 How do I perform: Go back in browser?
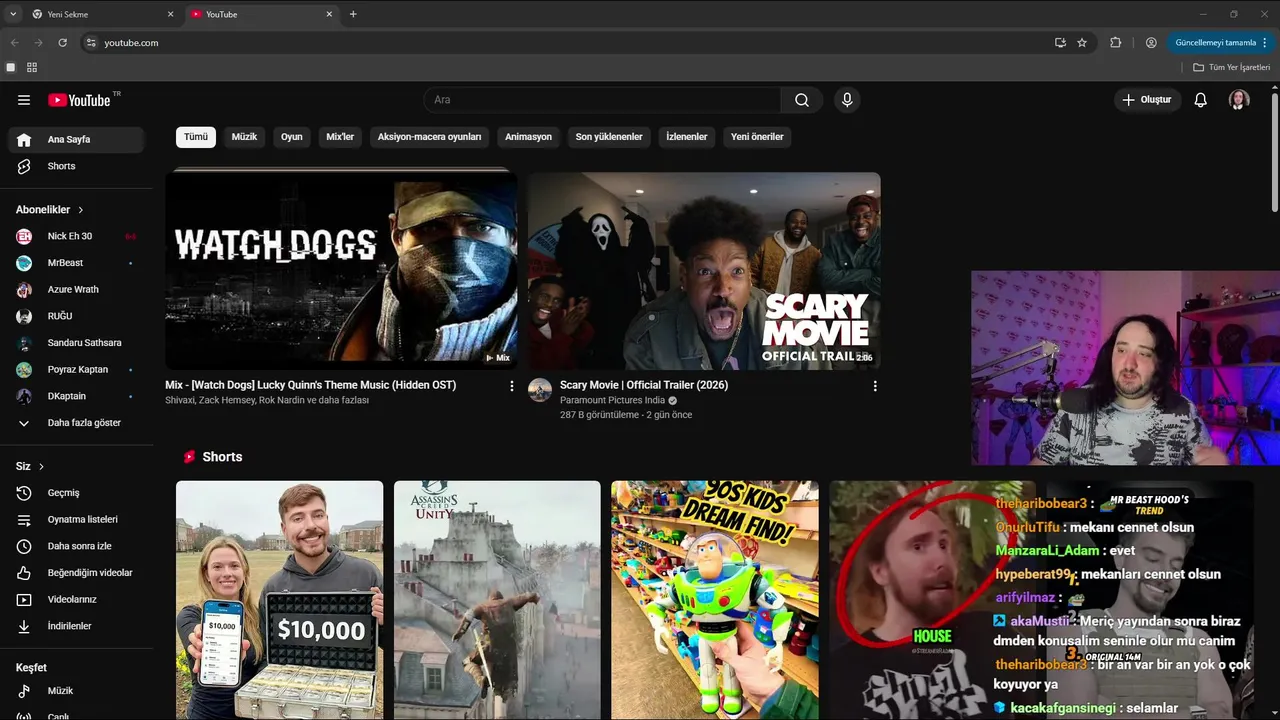pos(14,43)
